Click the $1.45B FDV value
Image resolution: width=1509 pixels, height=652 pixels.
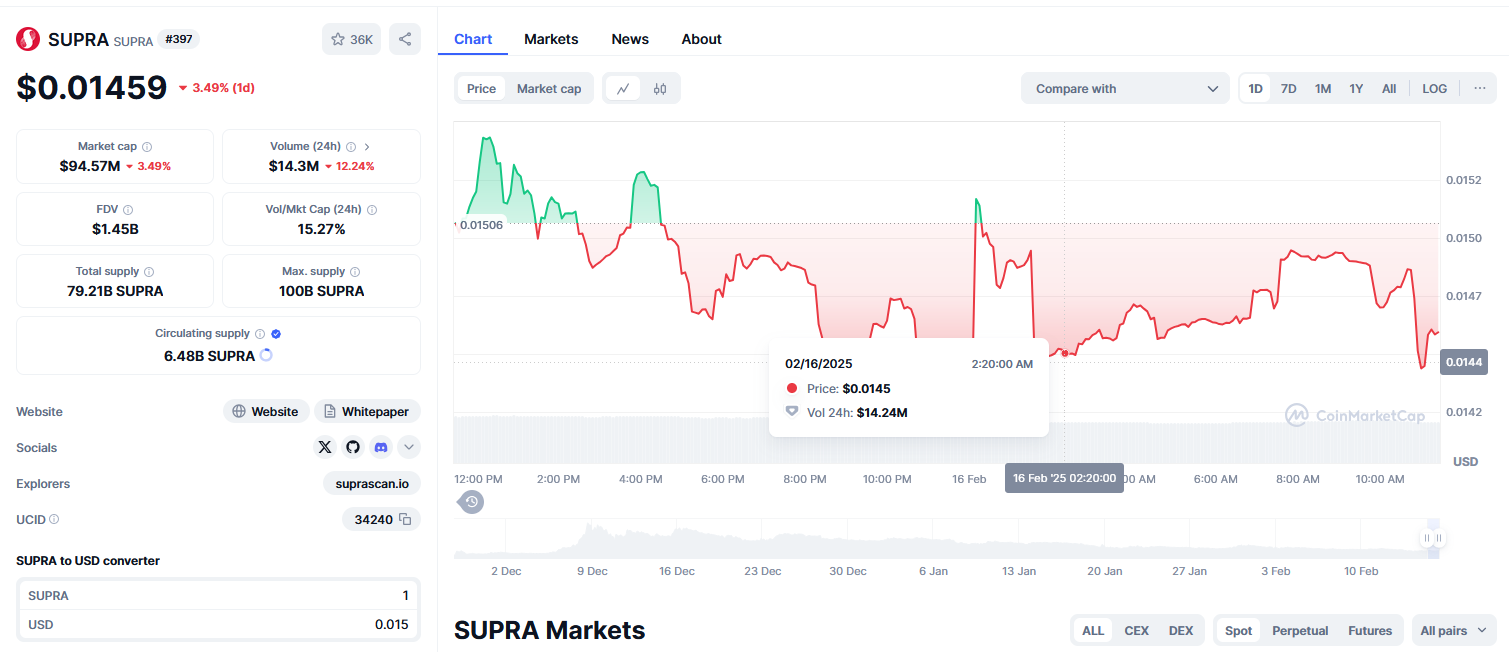tap(115, 229)
